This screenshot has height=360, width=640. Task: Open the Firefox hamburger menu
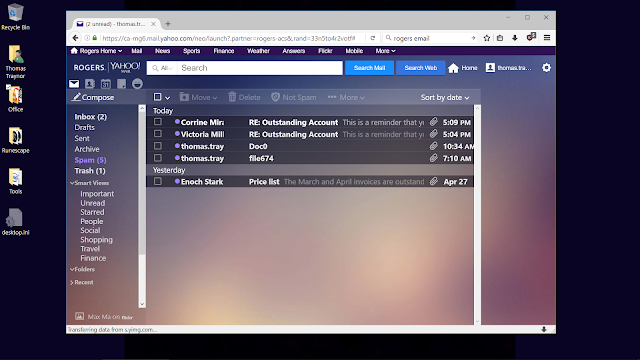(547, 38)
